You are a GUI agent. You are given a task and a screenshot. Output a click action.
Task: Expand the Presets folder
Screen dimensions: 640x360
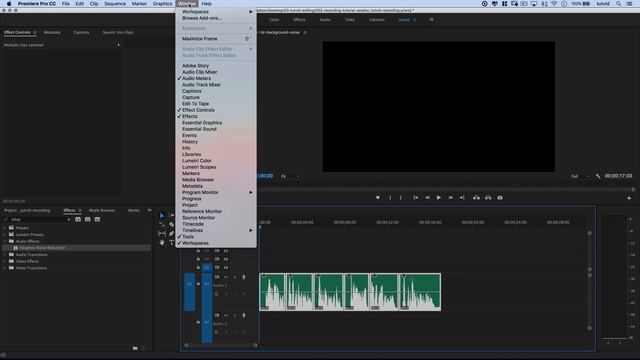pyautogui.click(x=5, y=228)
